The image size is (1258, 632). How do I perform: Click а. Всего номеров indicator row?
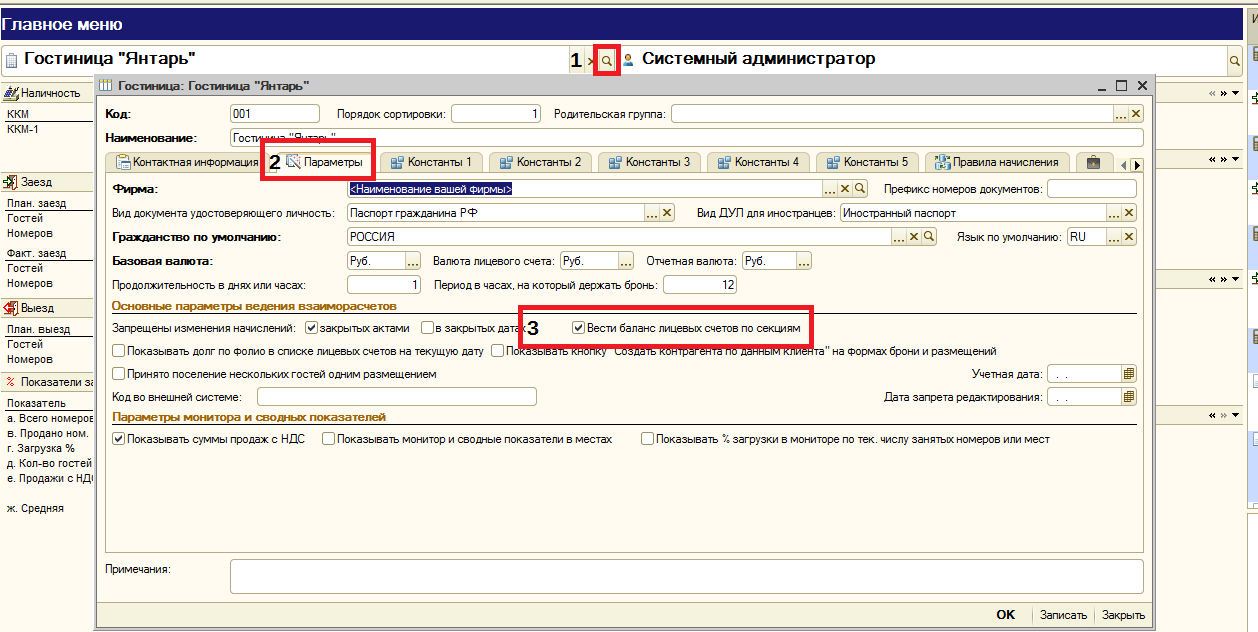(48, 418)
